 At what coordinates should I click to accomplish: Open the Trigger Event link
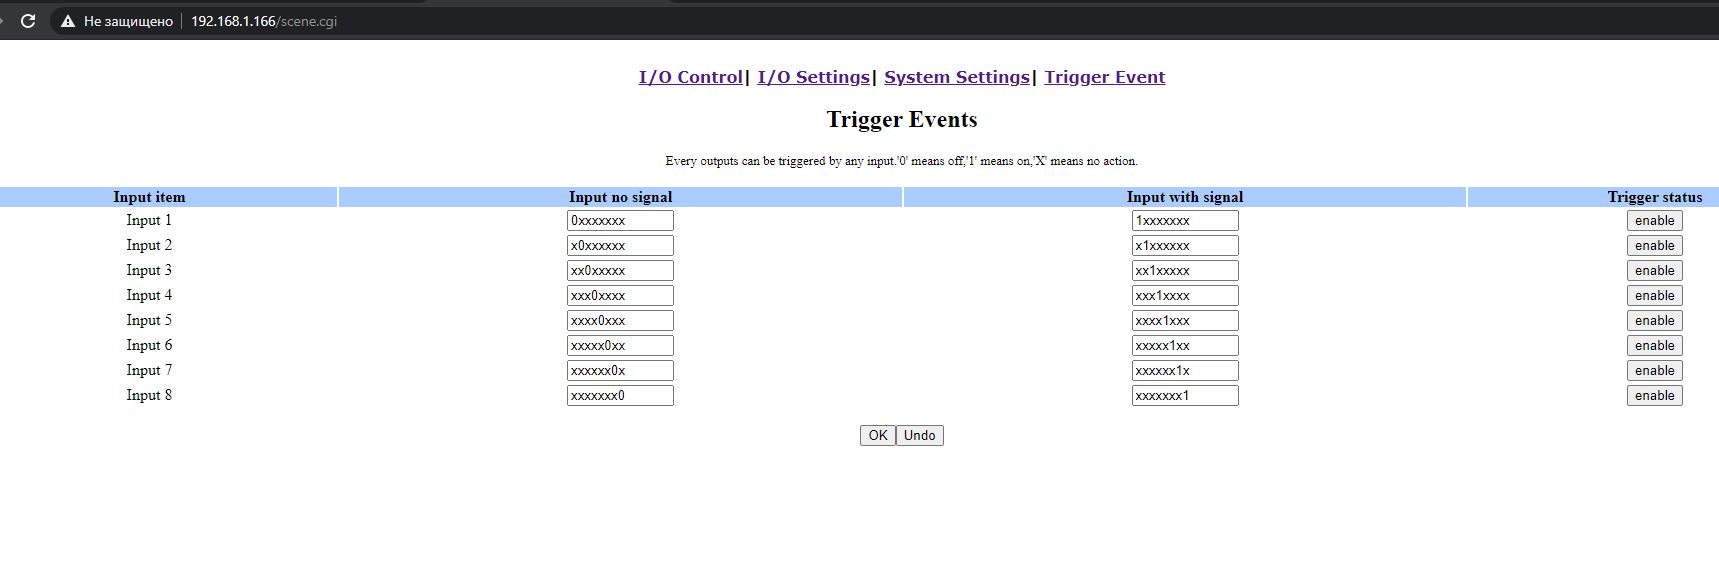pos(1104,77)
